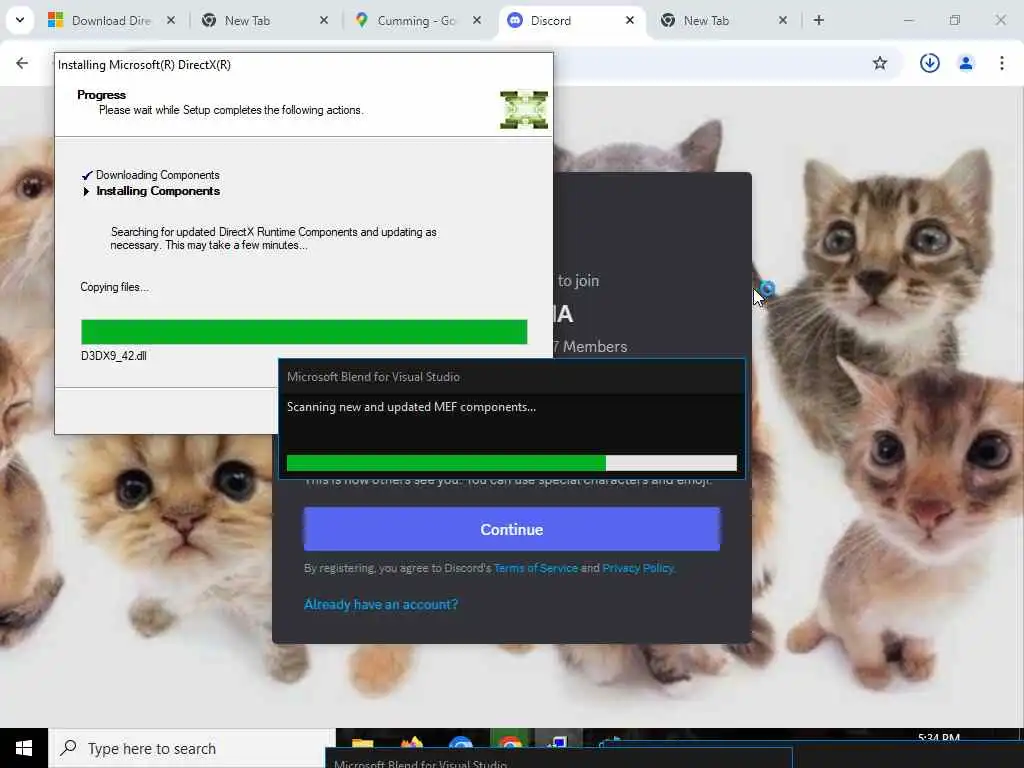The height and width of the screenshot is (768, 1024).
Task: Click the Members count on Discord invite
Action: click(x=591, y=347)
